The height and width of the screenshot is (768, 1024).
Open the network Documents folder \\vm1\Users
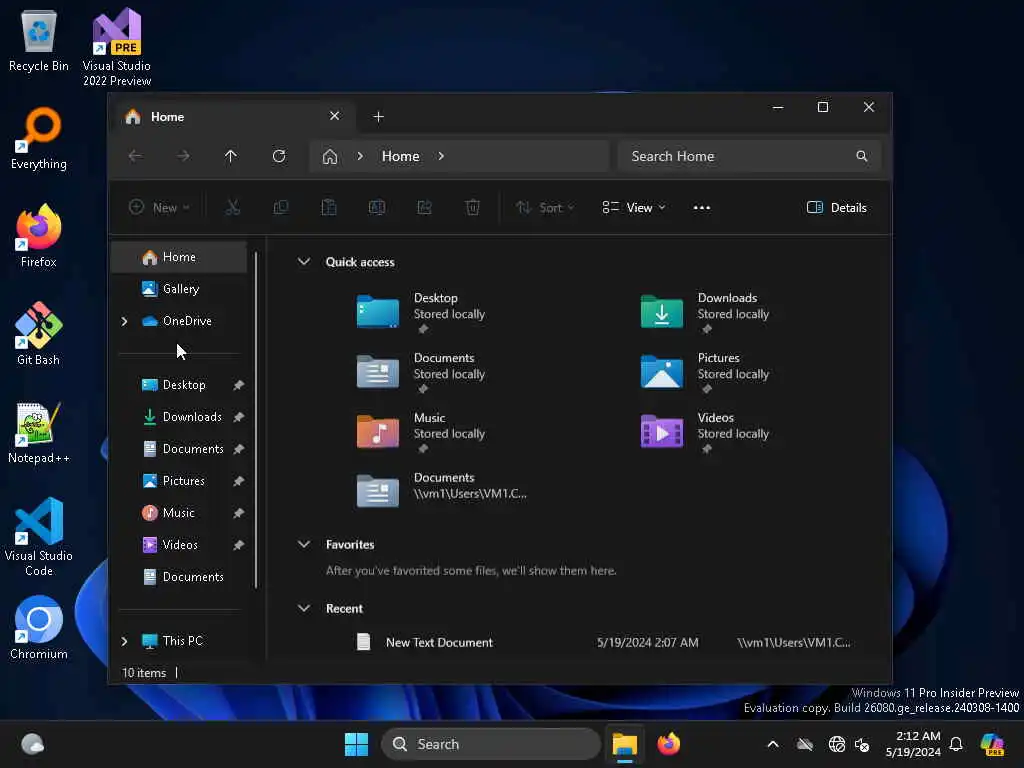coord(441,490)
